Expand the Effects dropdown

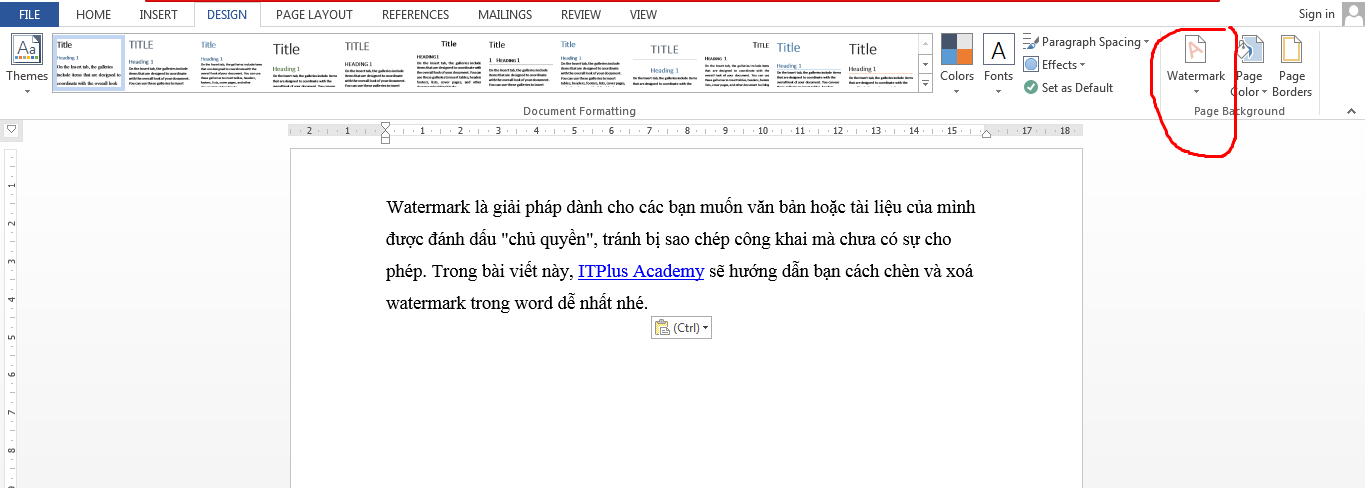pyautogui.click(x=1082, y=65)
